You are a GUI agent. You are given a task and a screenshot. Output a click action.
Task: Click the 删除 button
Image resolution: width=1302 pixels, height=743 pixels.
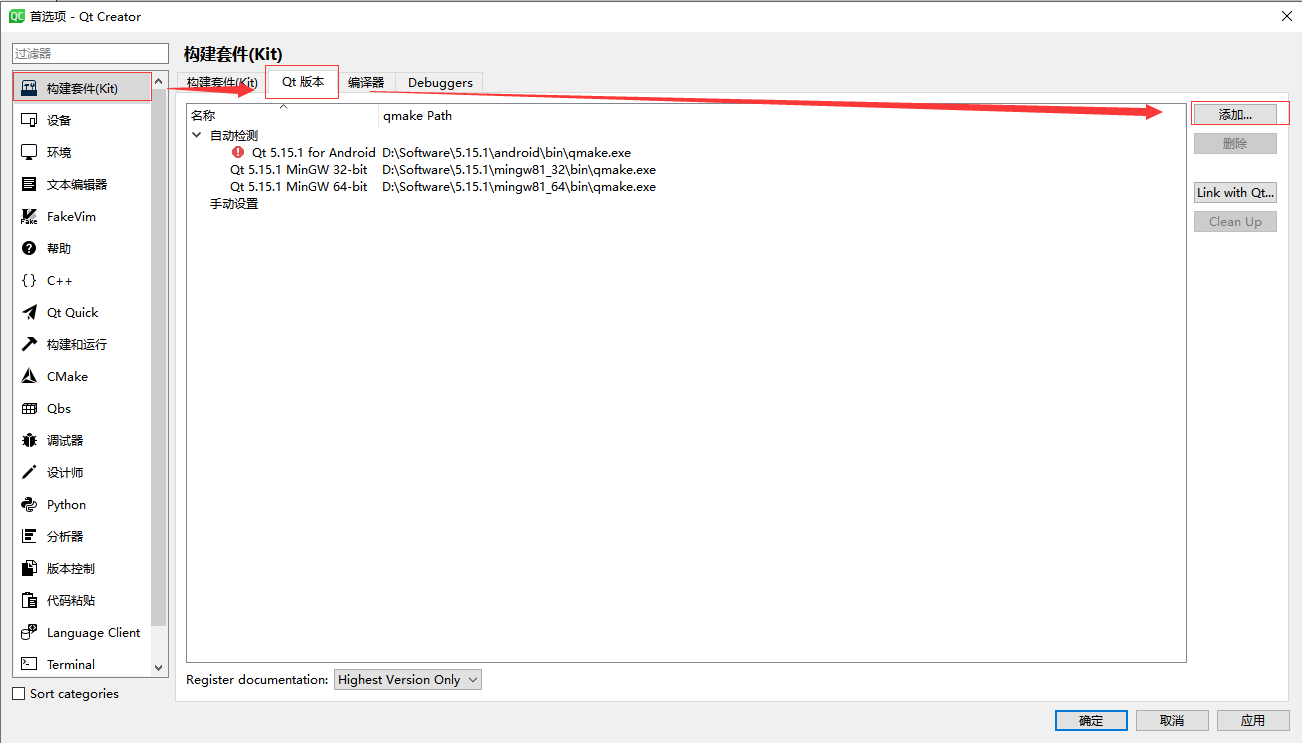click(1235, 143)
